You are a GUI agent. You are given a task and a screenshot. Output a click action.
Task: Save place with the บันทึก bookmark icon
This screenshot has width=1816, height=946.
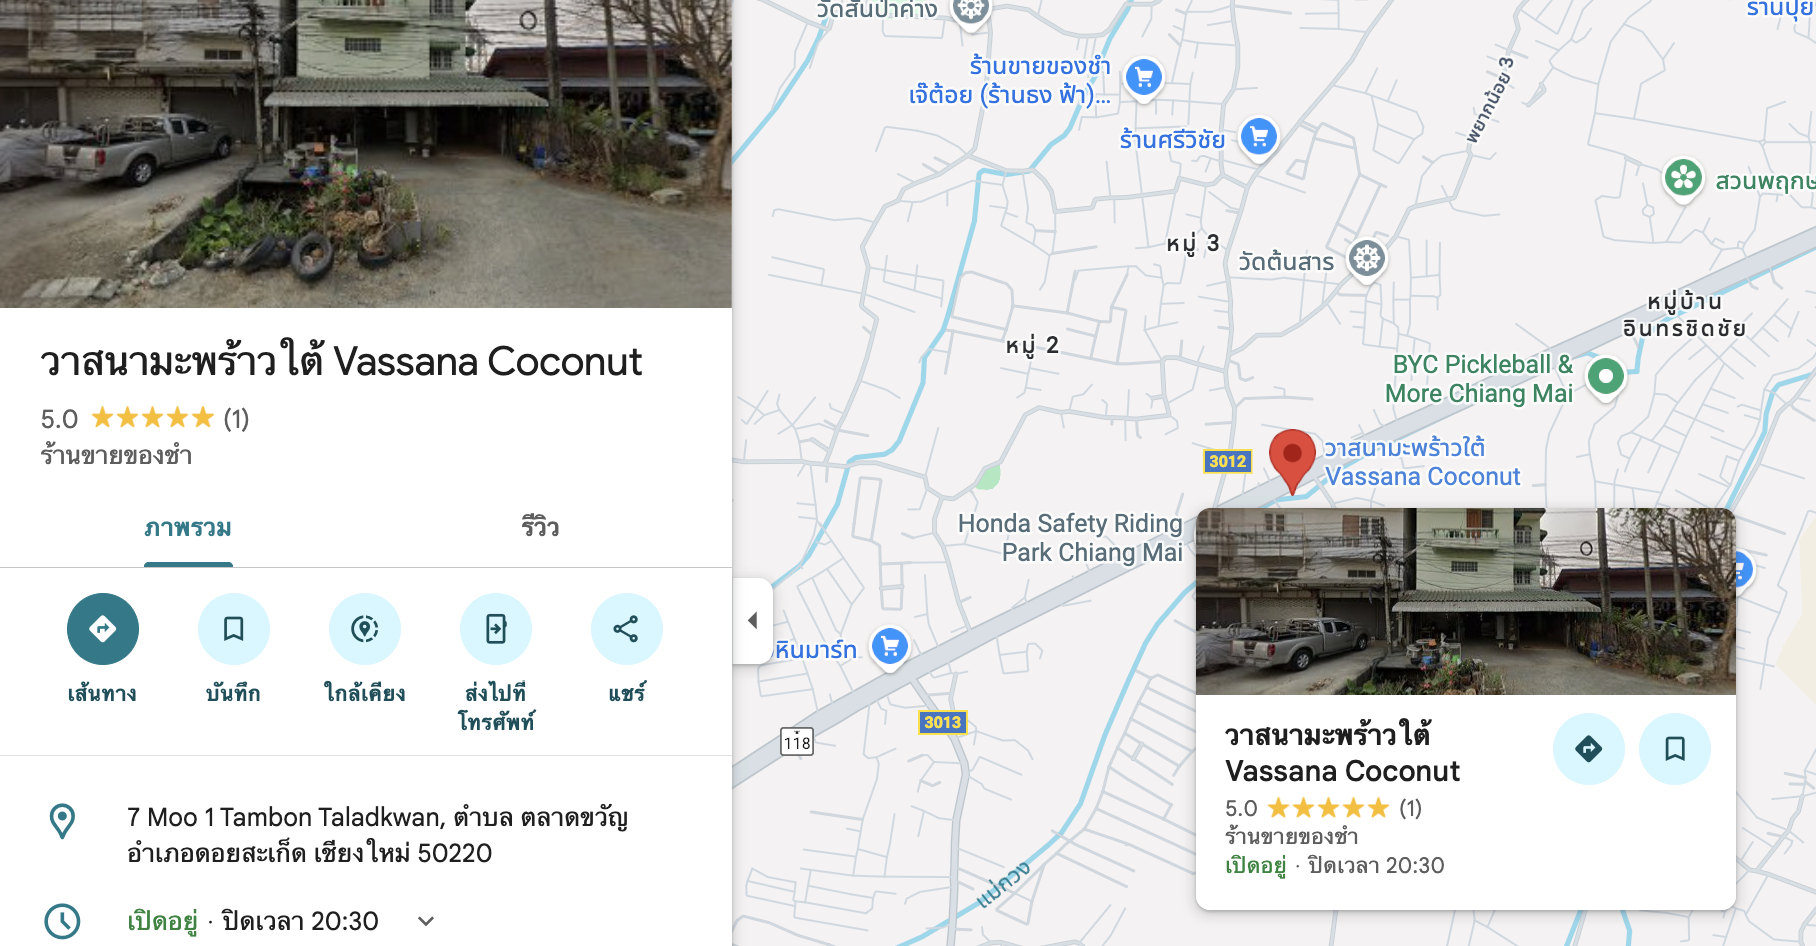pos(234,629)
